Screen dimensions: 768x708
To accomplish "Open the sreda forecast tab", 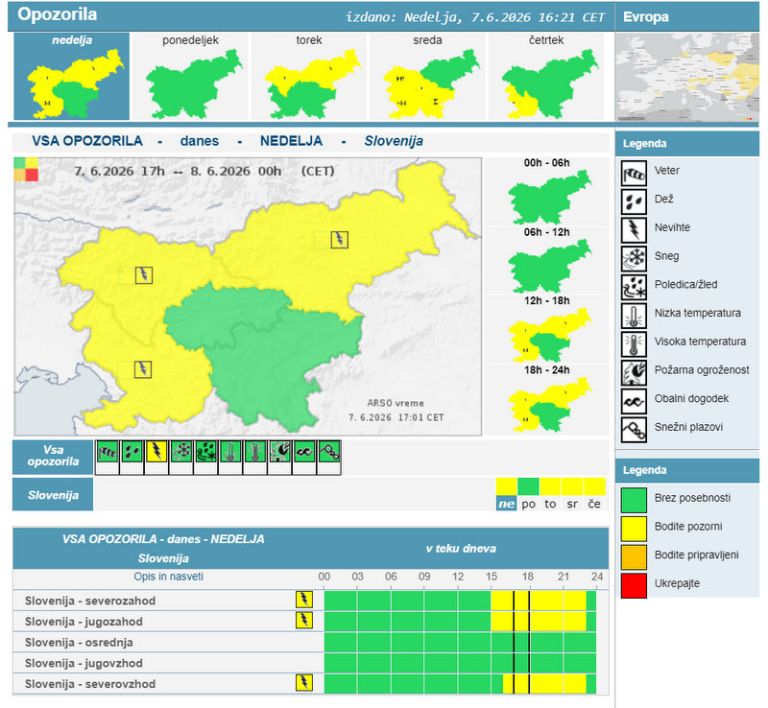I will click(x=428, y=76).
